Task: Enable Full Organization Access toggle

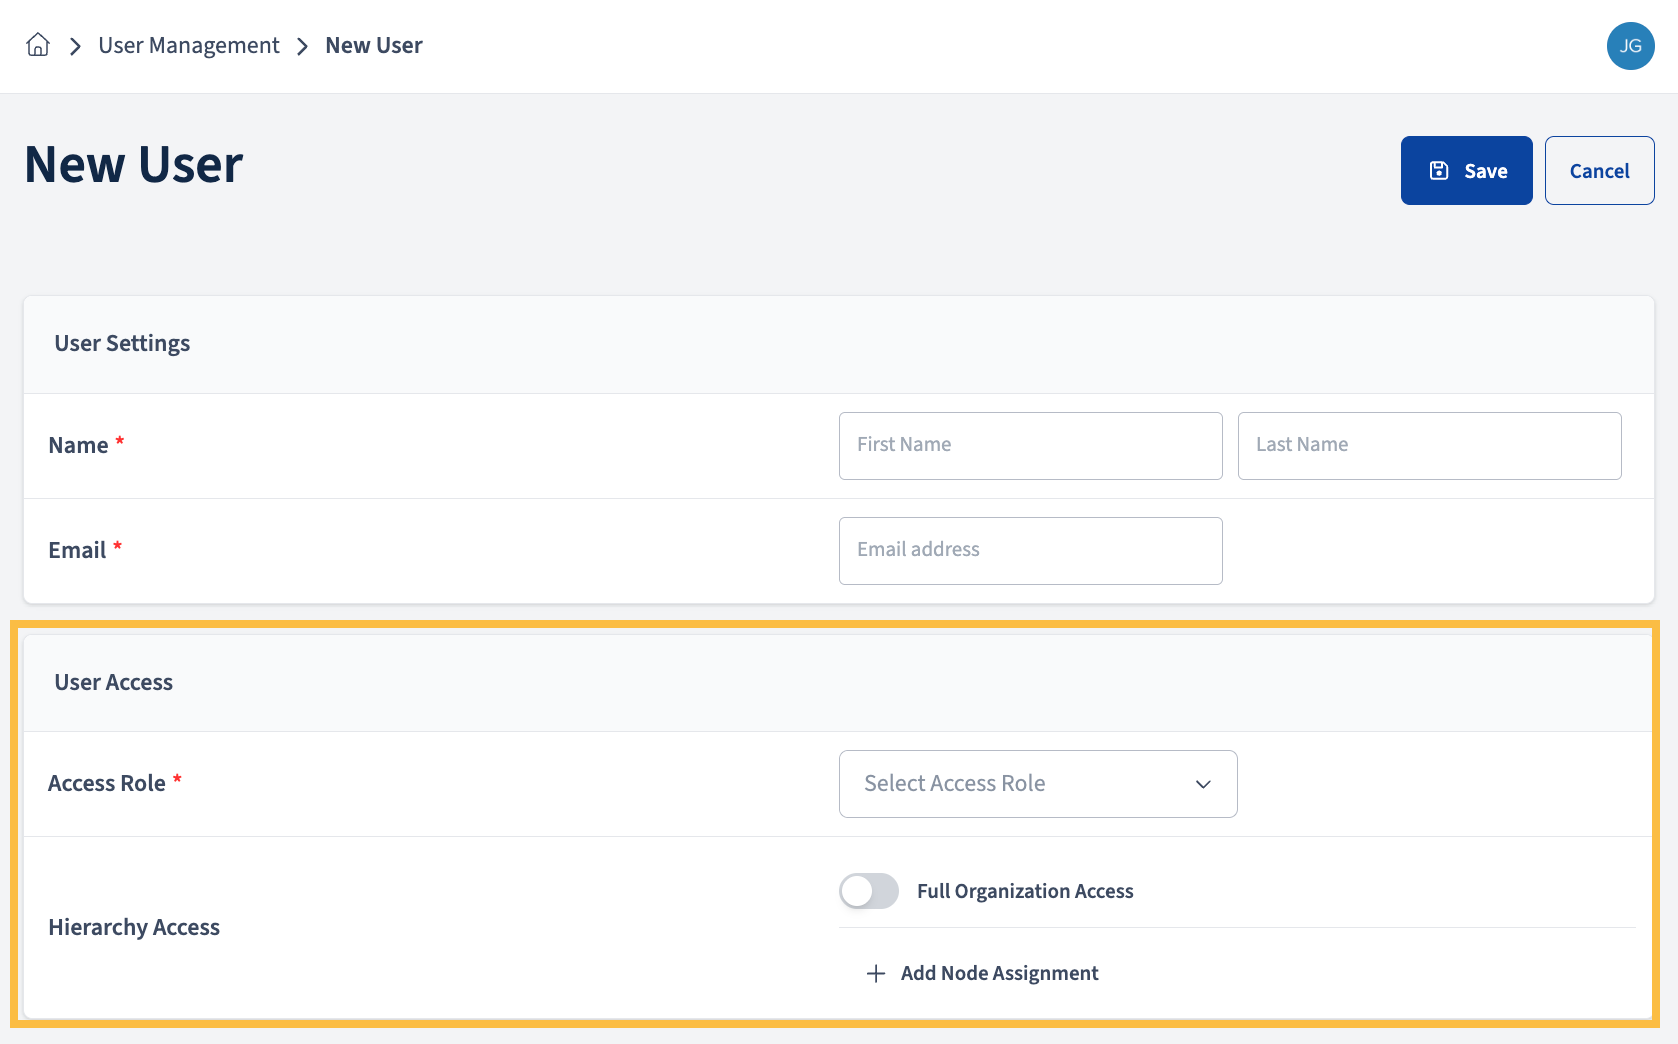Action: coord(869,891)
